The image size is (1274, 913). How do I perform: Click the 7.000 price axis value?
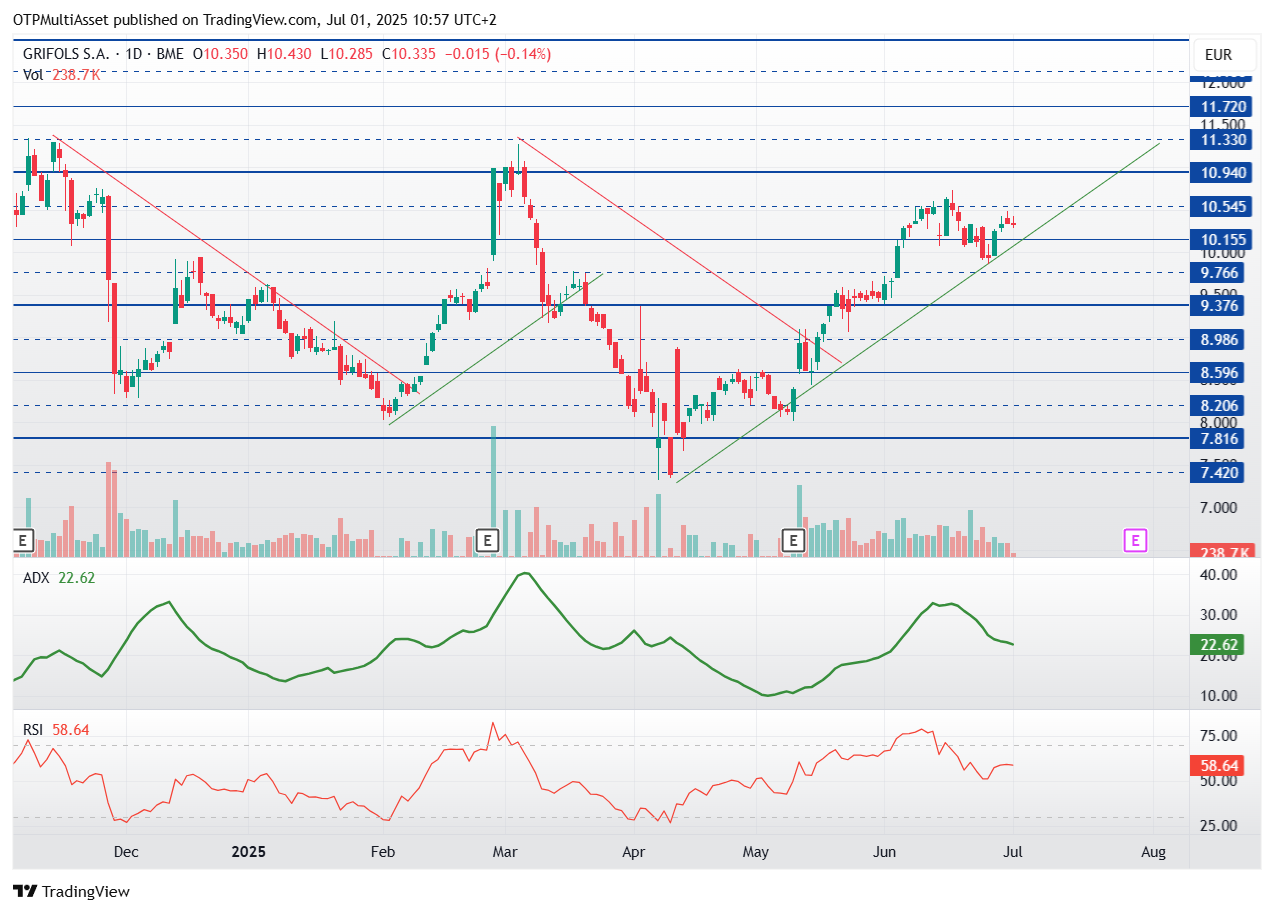click(x=1220, y=508)
